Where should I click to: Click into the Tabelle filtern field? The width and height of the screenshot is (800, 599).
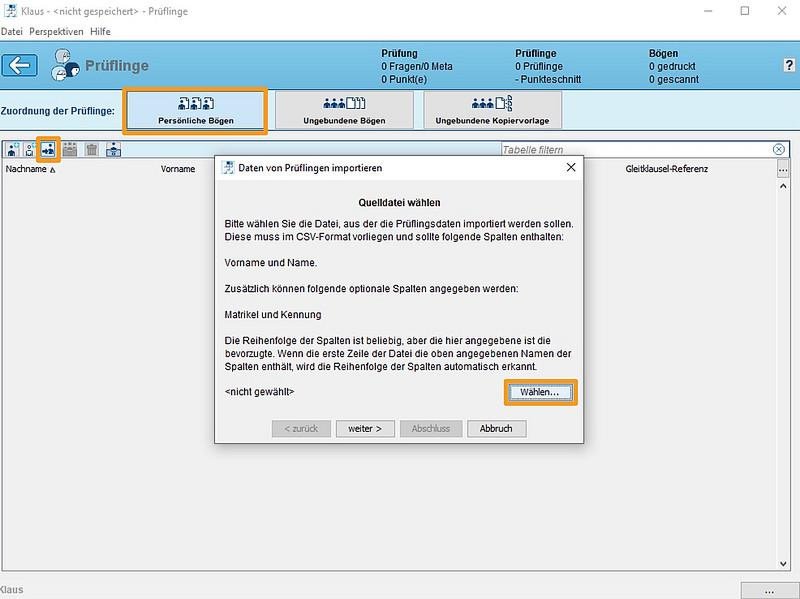click(x=635, y=149)
